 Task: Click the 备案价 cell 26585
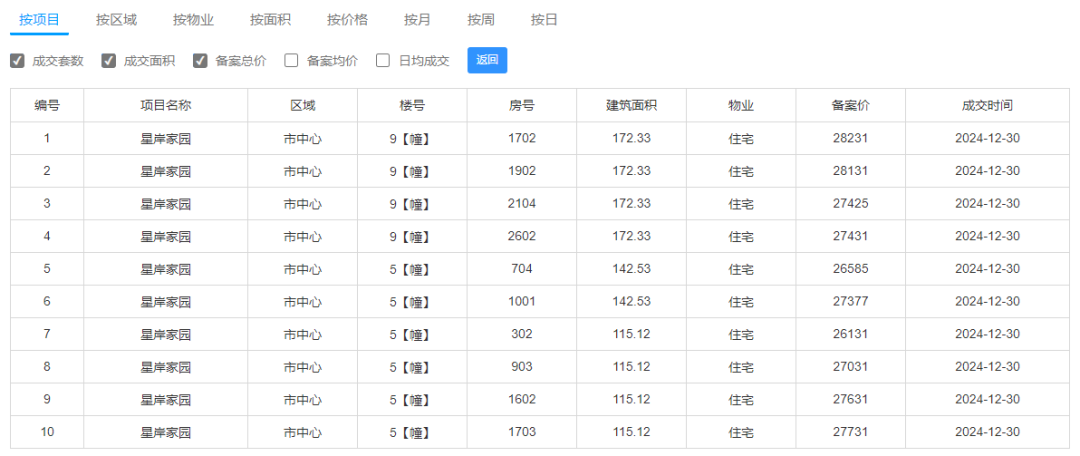click(x=851, y=269)
